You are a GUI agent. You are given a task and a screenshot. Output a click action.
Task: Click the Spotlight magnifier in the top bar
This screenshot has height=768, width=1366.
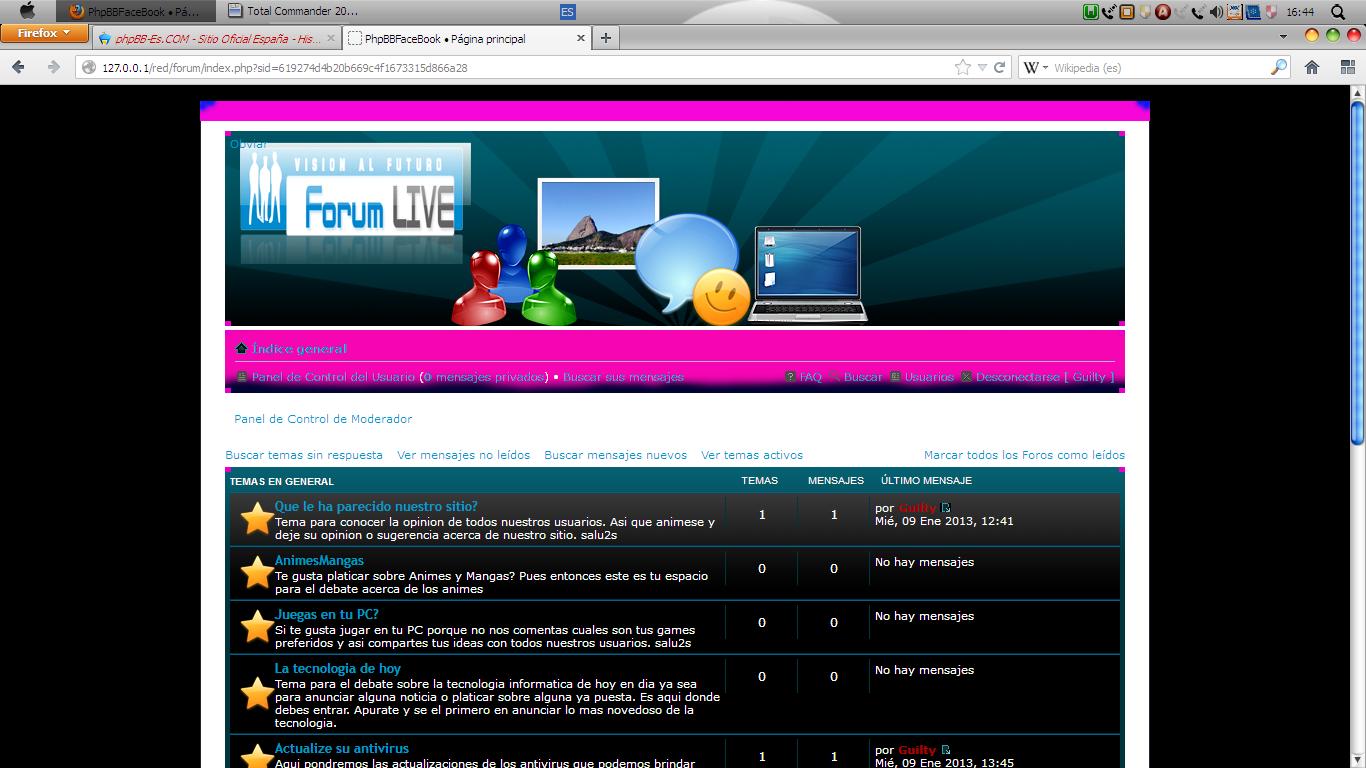[1338, 12]
